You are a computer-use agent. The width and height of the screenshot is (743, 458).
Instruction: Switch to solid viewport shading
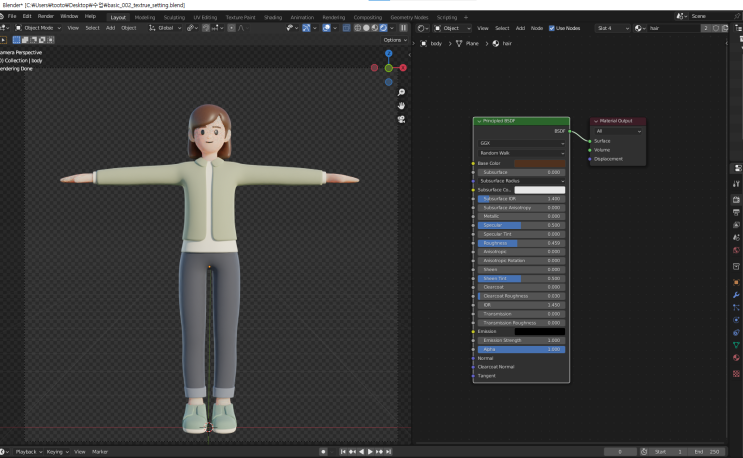(366, 28)
